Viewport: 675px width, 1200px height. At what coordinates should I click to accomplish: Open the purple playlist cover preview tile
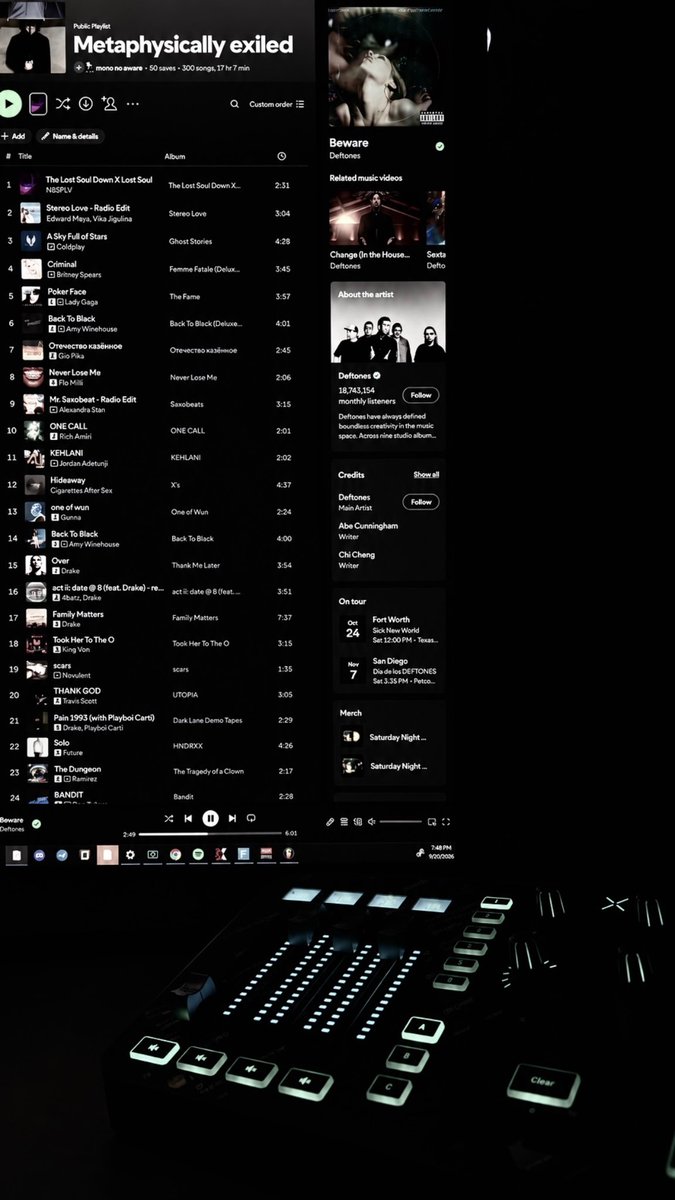[x=38, y=103]
